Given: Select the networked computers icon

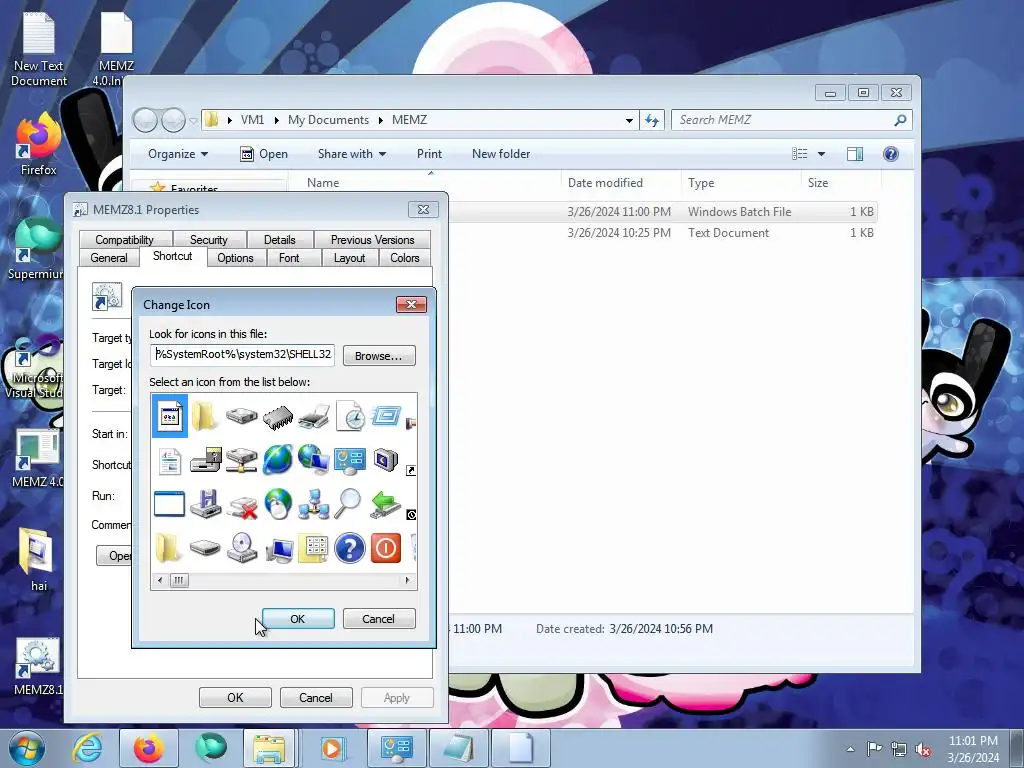Looking at the screenshot, I should pos(314,504).
